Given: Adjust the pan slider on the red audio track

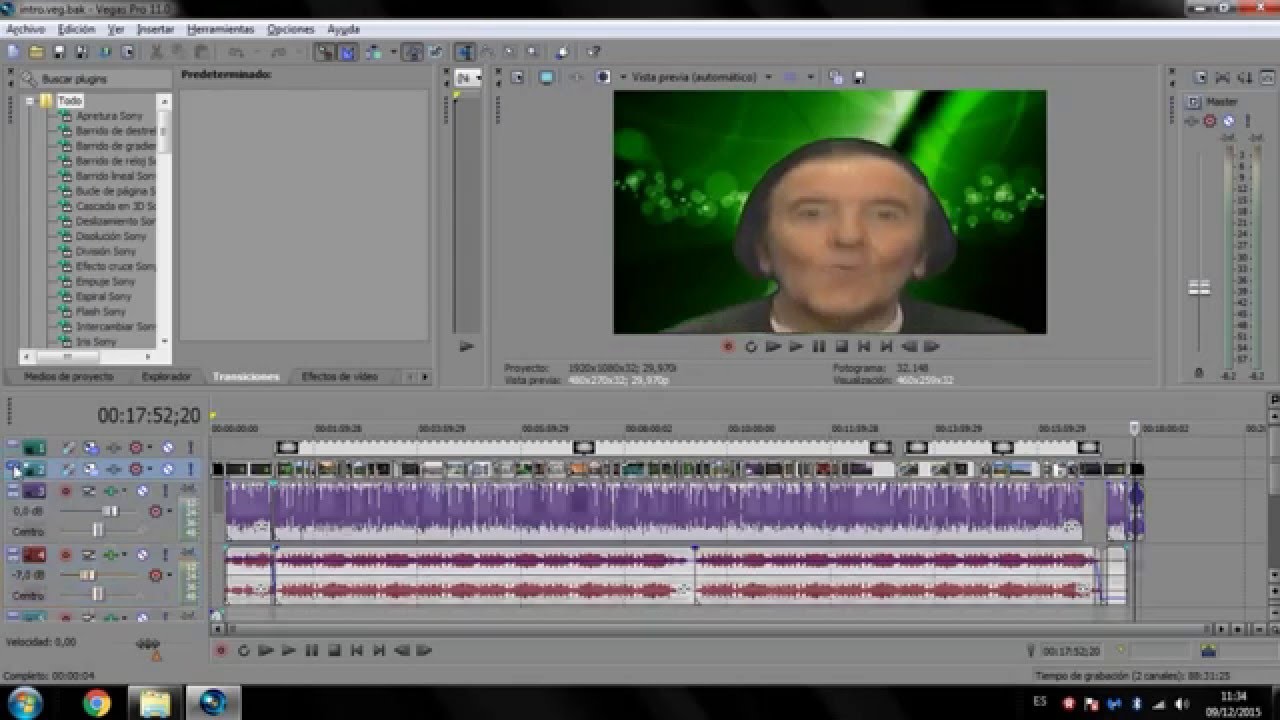Looking at the screenshot, I should pos(97,594).
